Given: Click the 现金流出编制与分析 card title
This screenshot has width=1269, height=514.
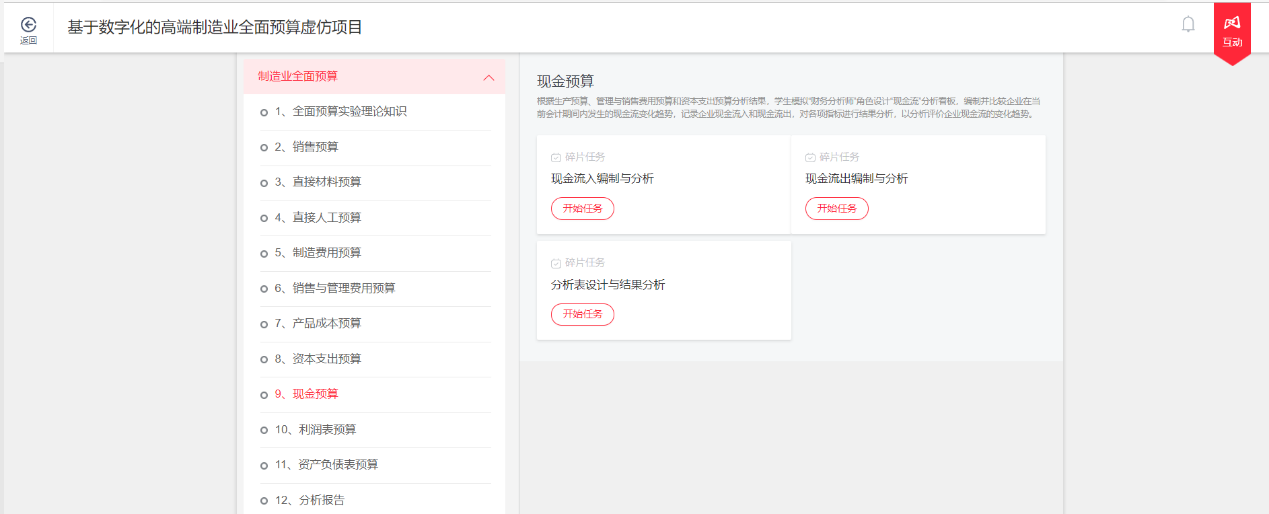Looking at the screenshot, I should tap(857, 179).
